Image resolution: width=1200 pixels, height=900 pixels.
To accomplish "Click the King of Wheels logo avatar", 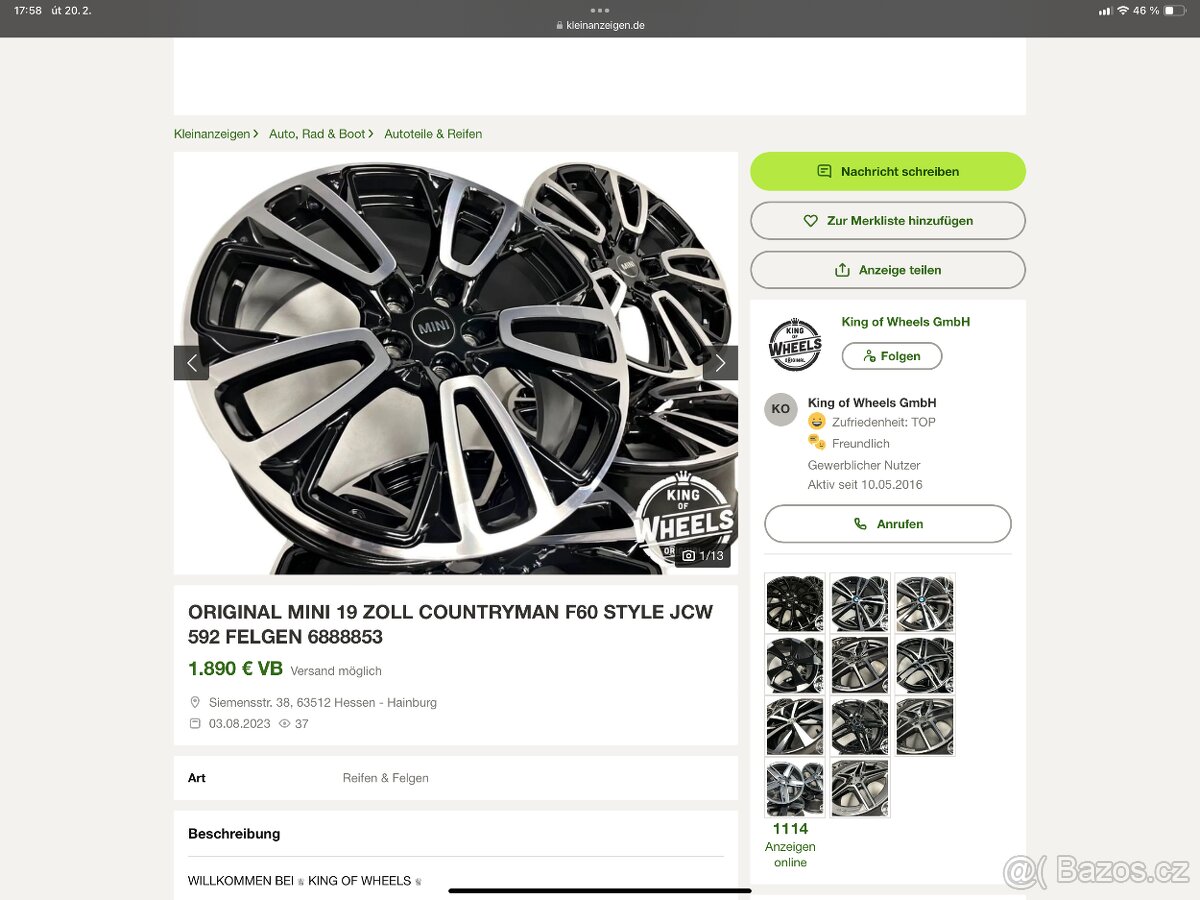I will coord(795,345).
